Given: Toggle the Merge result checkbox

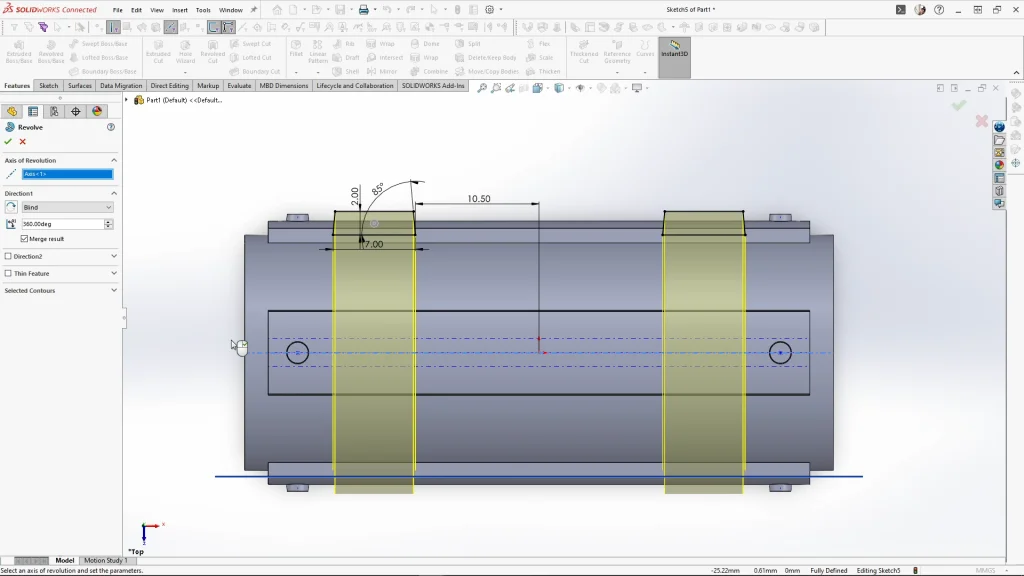Looking at the screenshot, I should point(25,239).
